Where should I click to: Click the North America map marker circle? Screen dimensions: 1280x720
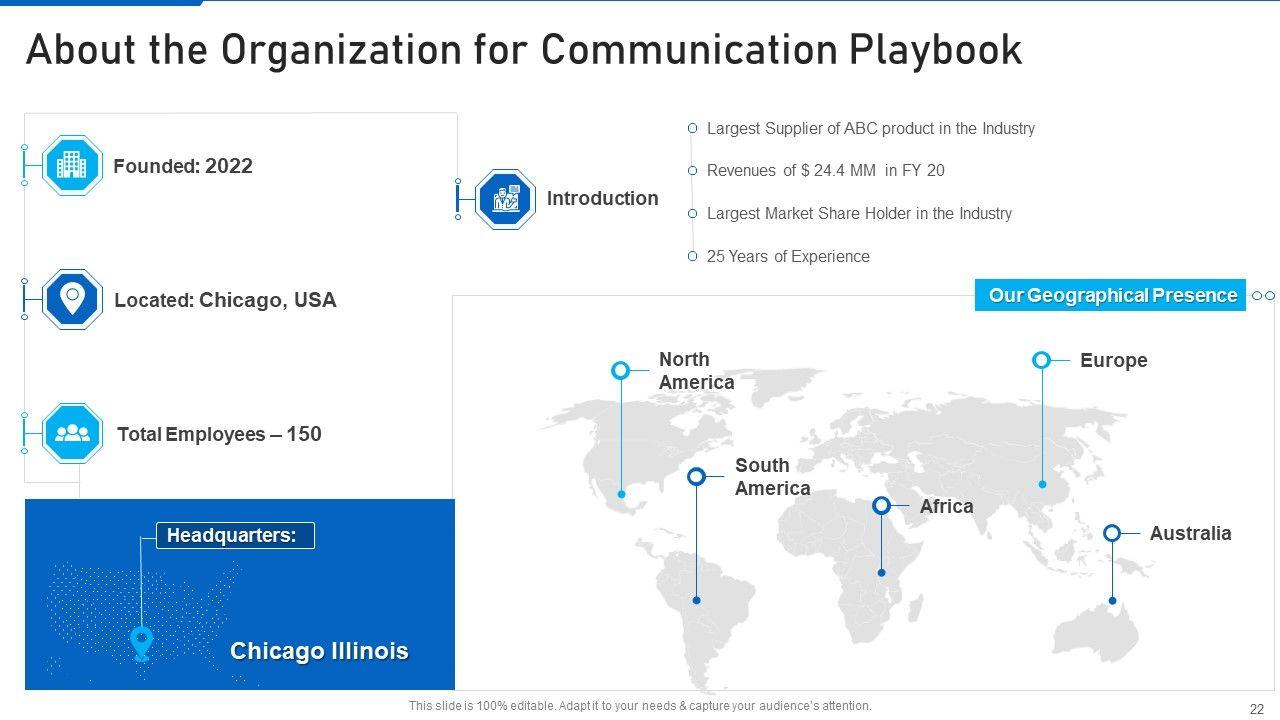point(621,370)
